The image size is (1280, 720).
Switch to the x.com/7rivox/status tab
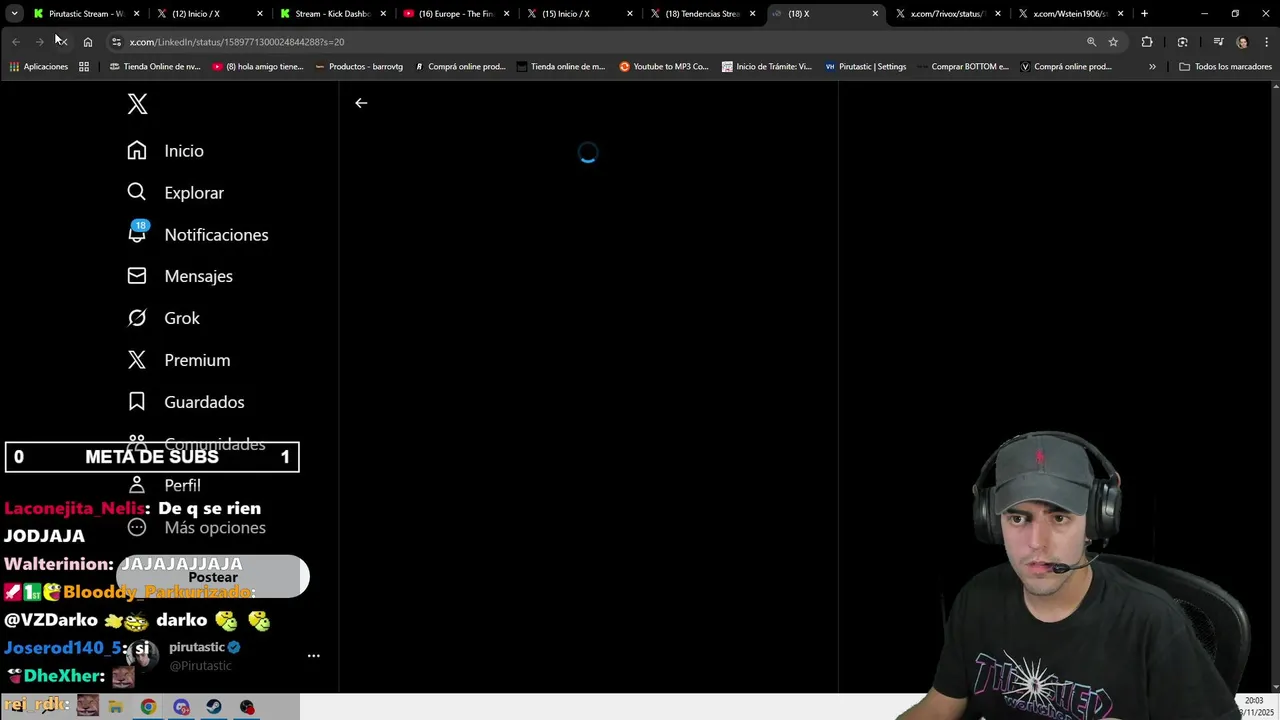click(x=948, y=14)
